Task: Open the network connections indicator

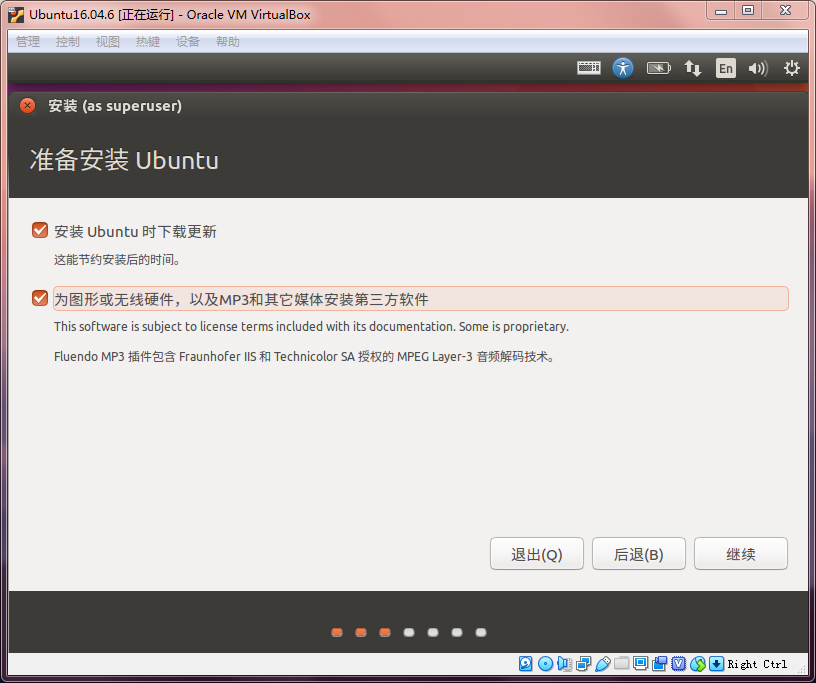Action: tap(692, 68)
